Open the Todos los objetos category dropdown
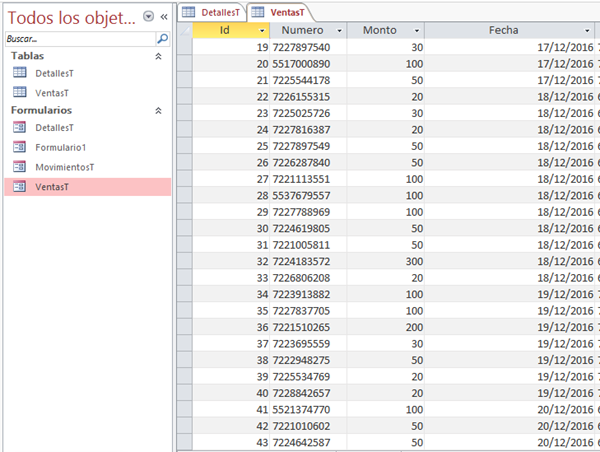 149,16
